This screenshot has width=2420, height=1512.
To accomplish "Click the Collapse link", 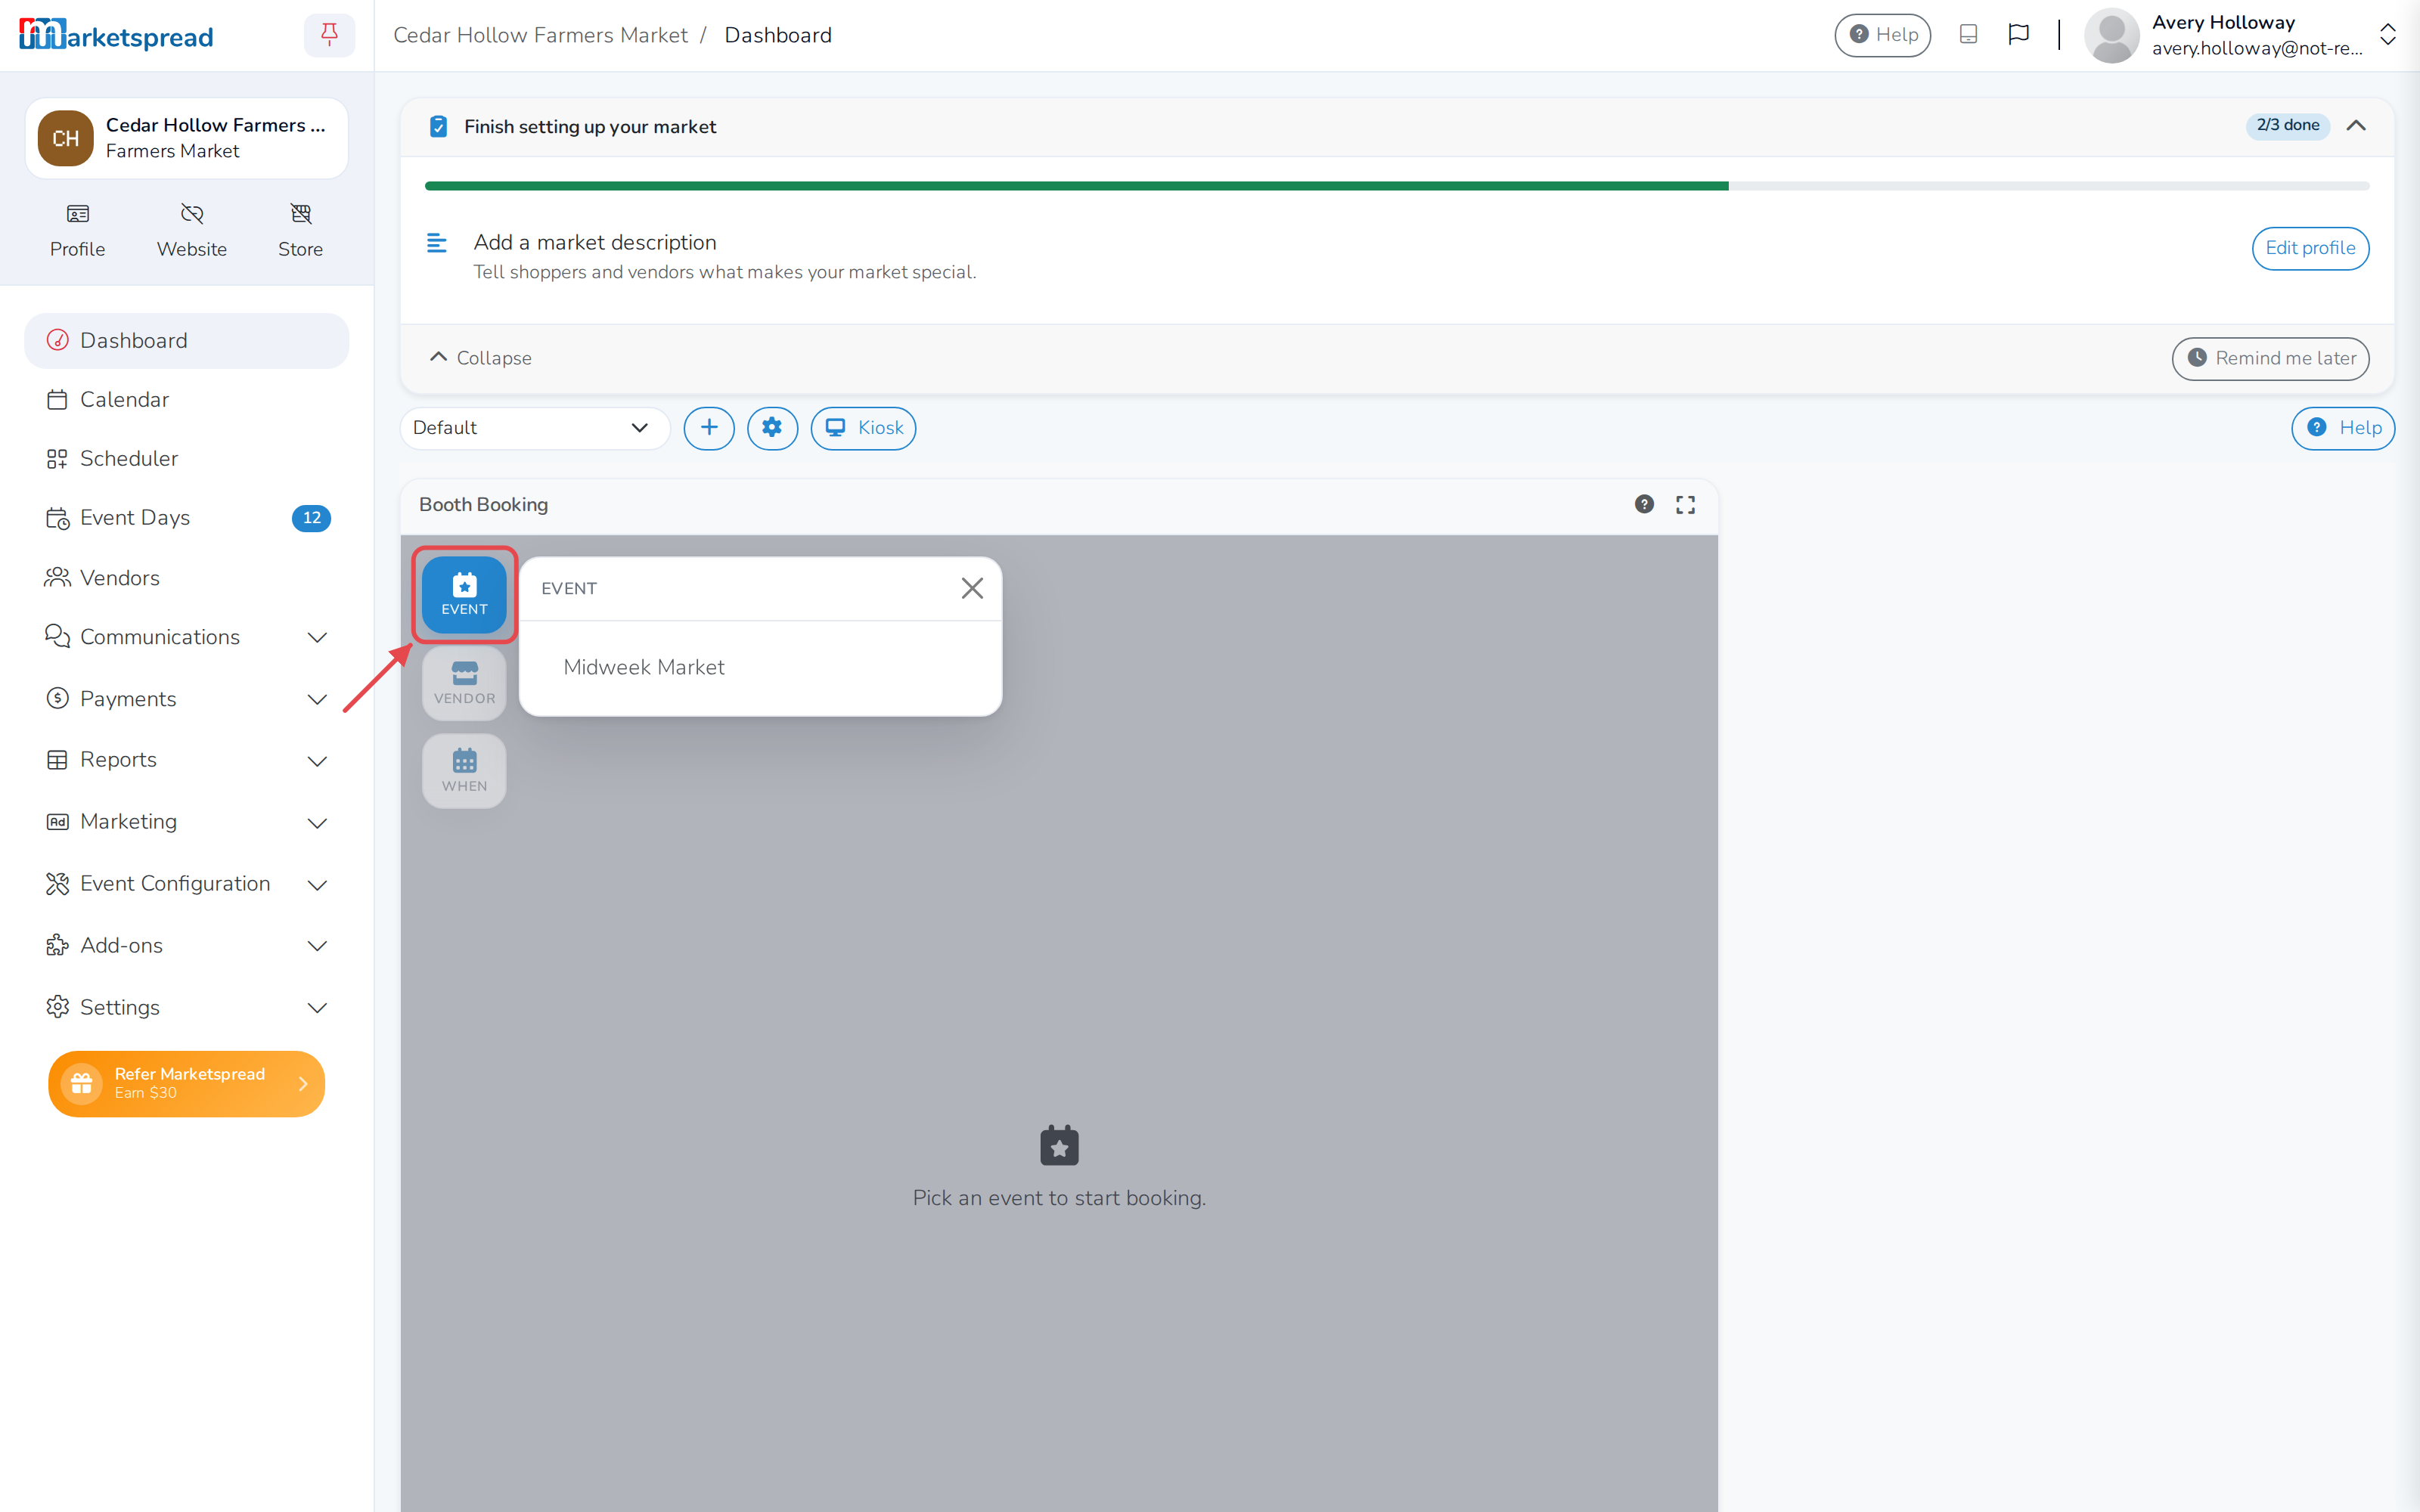I will [480, 358].
